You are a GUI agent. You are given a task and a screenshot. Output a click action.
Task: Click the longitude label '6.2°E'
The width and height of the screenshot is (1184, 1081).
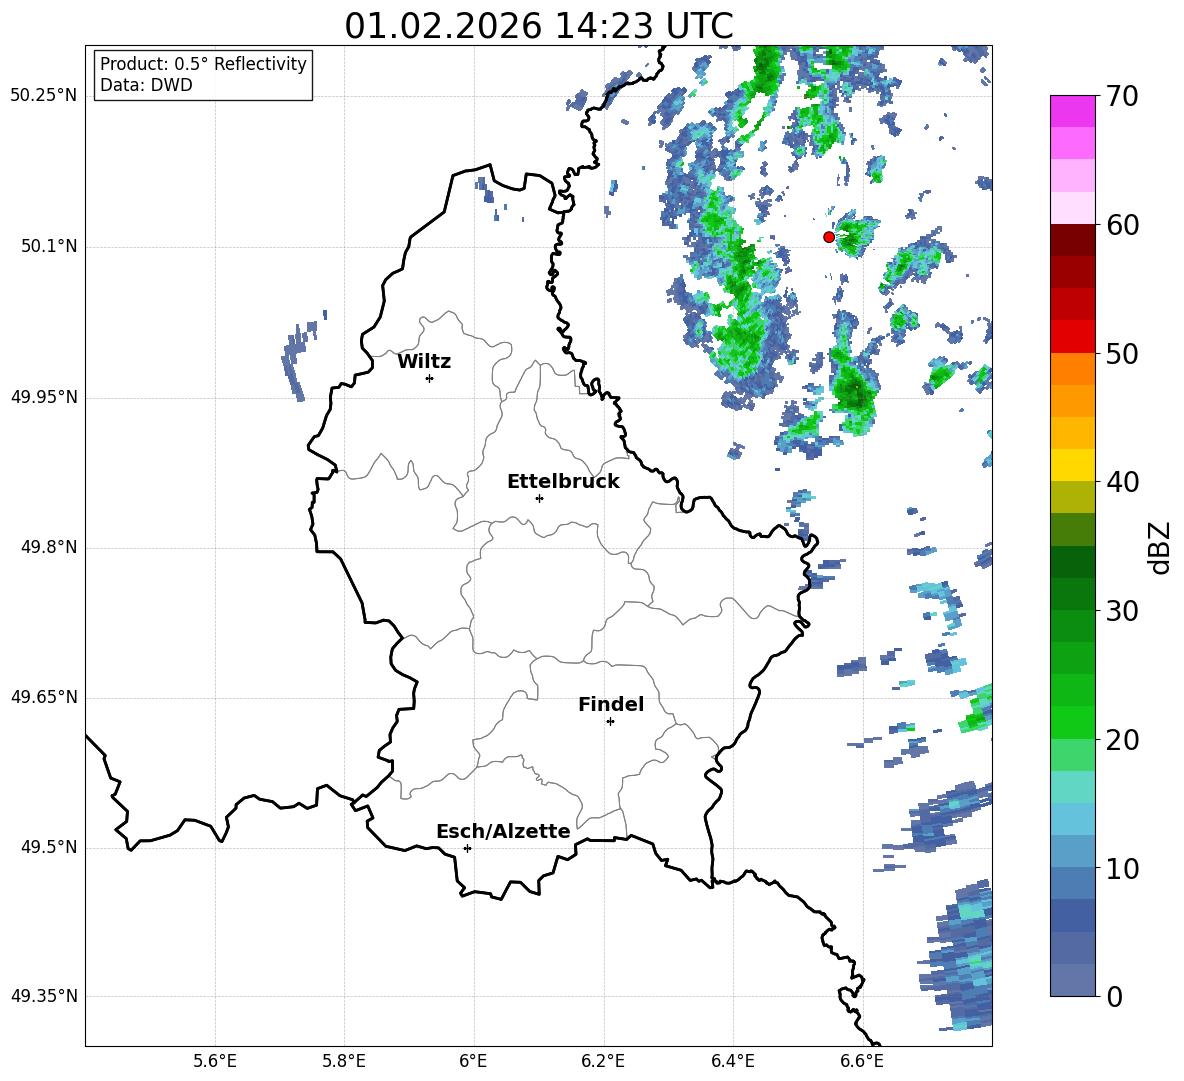(603, 1061)
